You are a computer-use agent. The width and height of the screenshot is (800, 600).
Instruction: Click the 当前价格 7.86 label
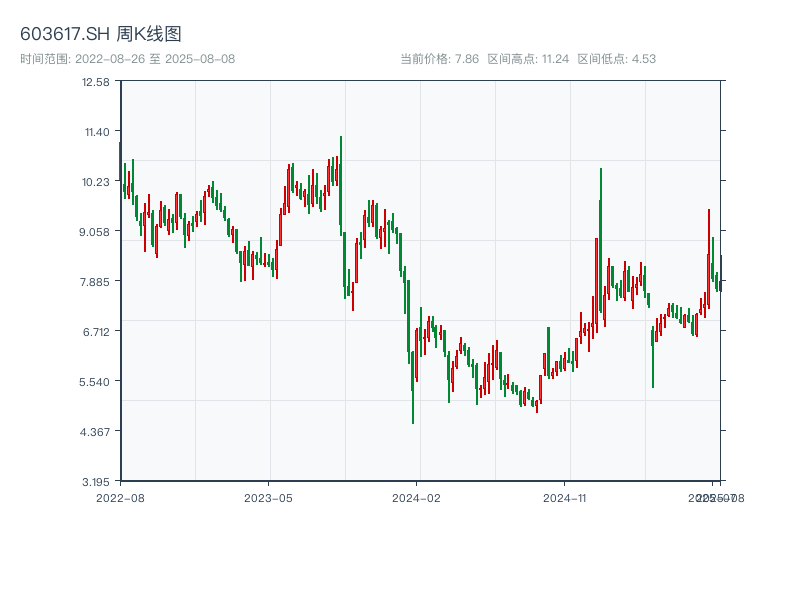[439, 59]
